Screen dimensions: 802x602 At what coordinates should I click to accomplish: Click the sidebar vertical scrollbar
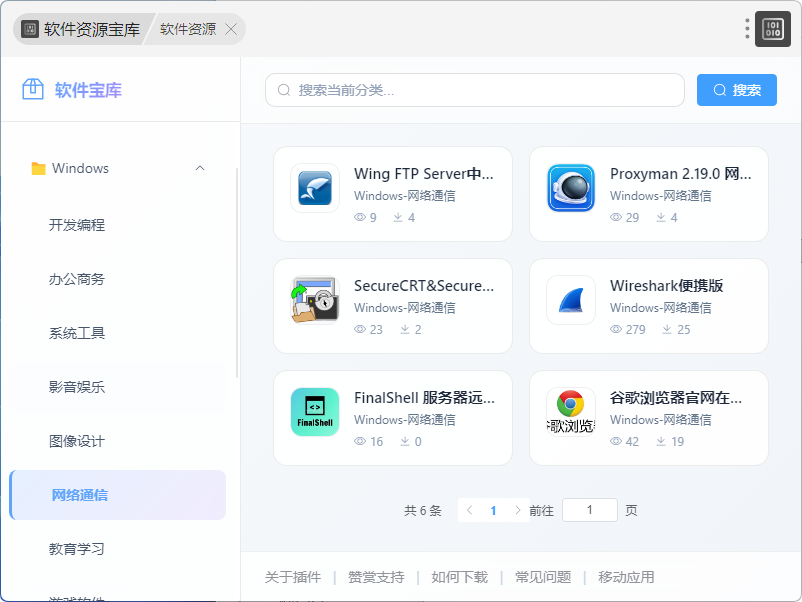pos(237,273)
